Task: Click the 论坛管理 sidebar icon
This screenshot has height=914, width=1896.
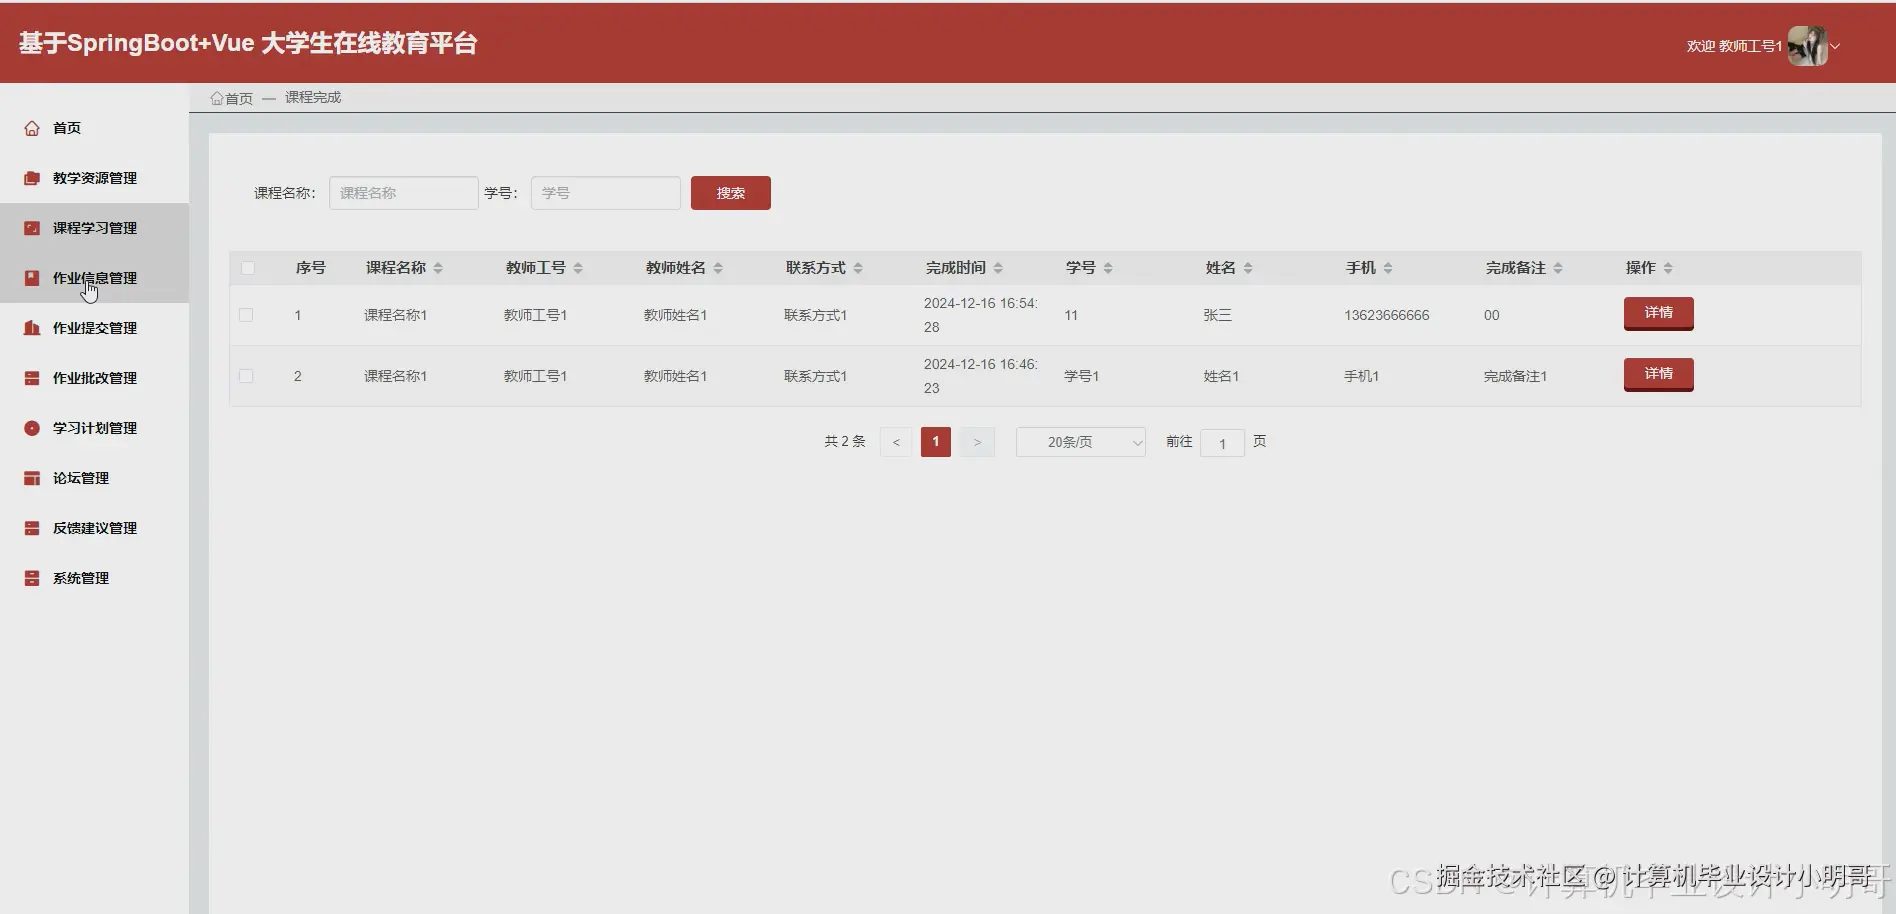Action: click(32, 478)
